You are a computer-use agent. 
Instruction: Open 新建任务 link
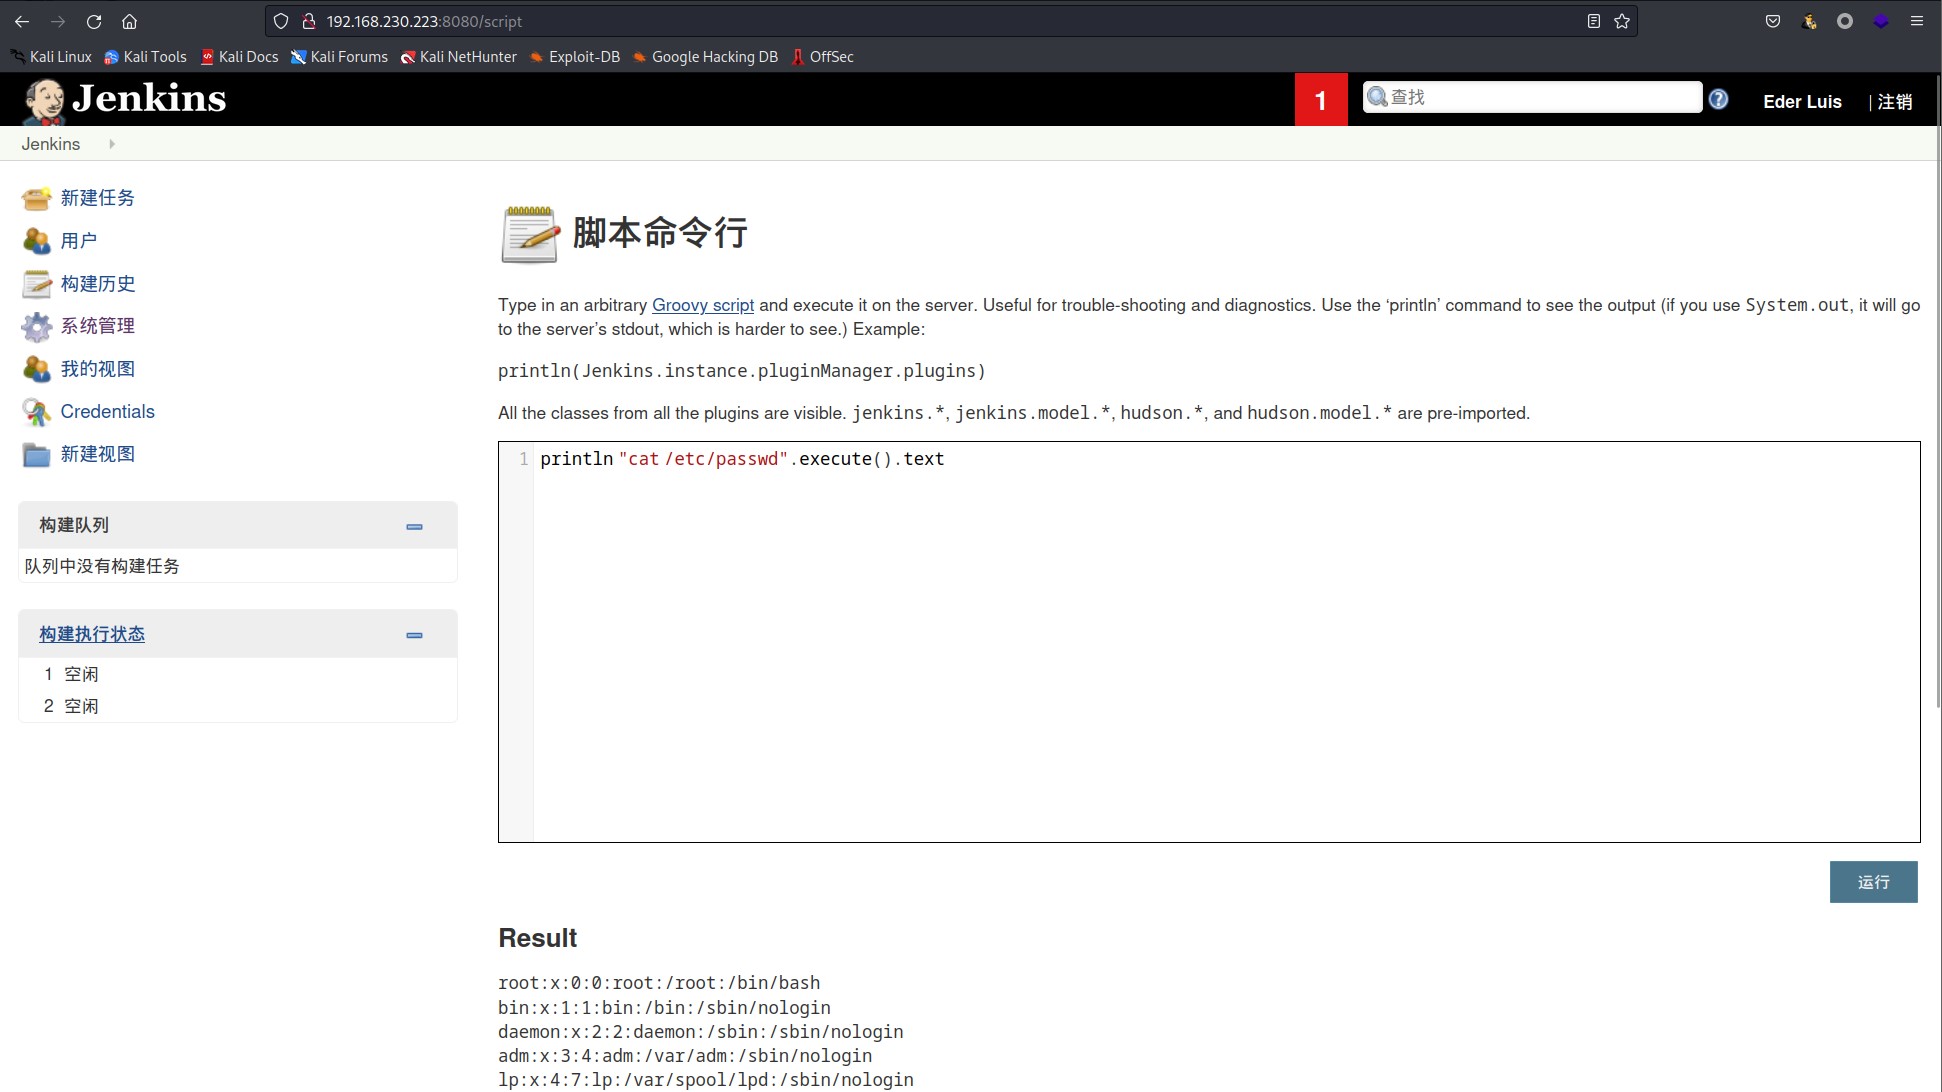(x=97, y=198)
